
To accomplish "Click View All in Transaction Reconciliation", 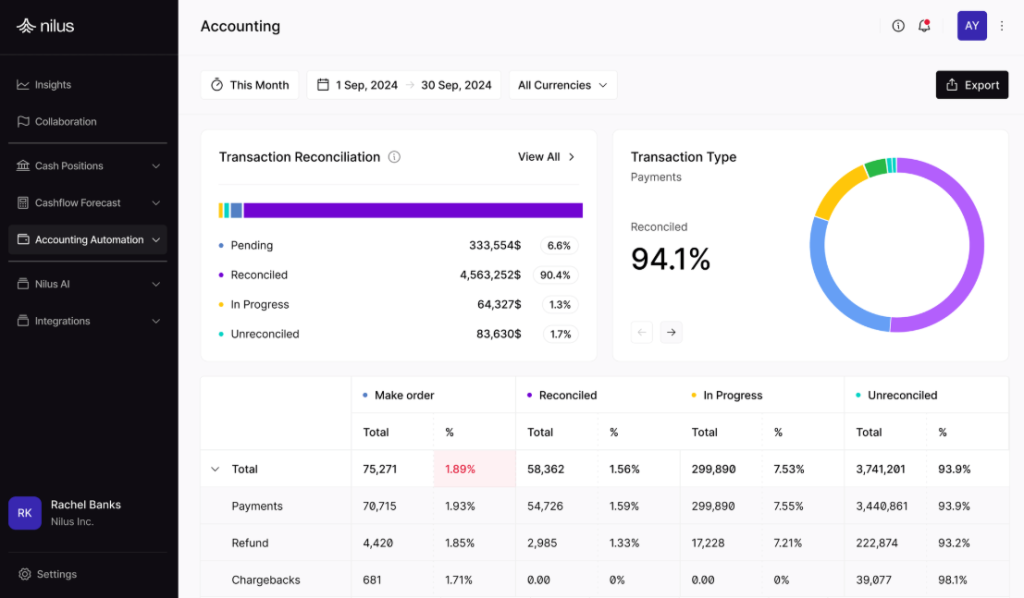I will pos(546,157).
